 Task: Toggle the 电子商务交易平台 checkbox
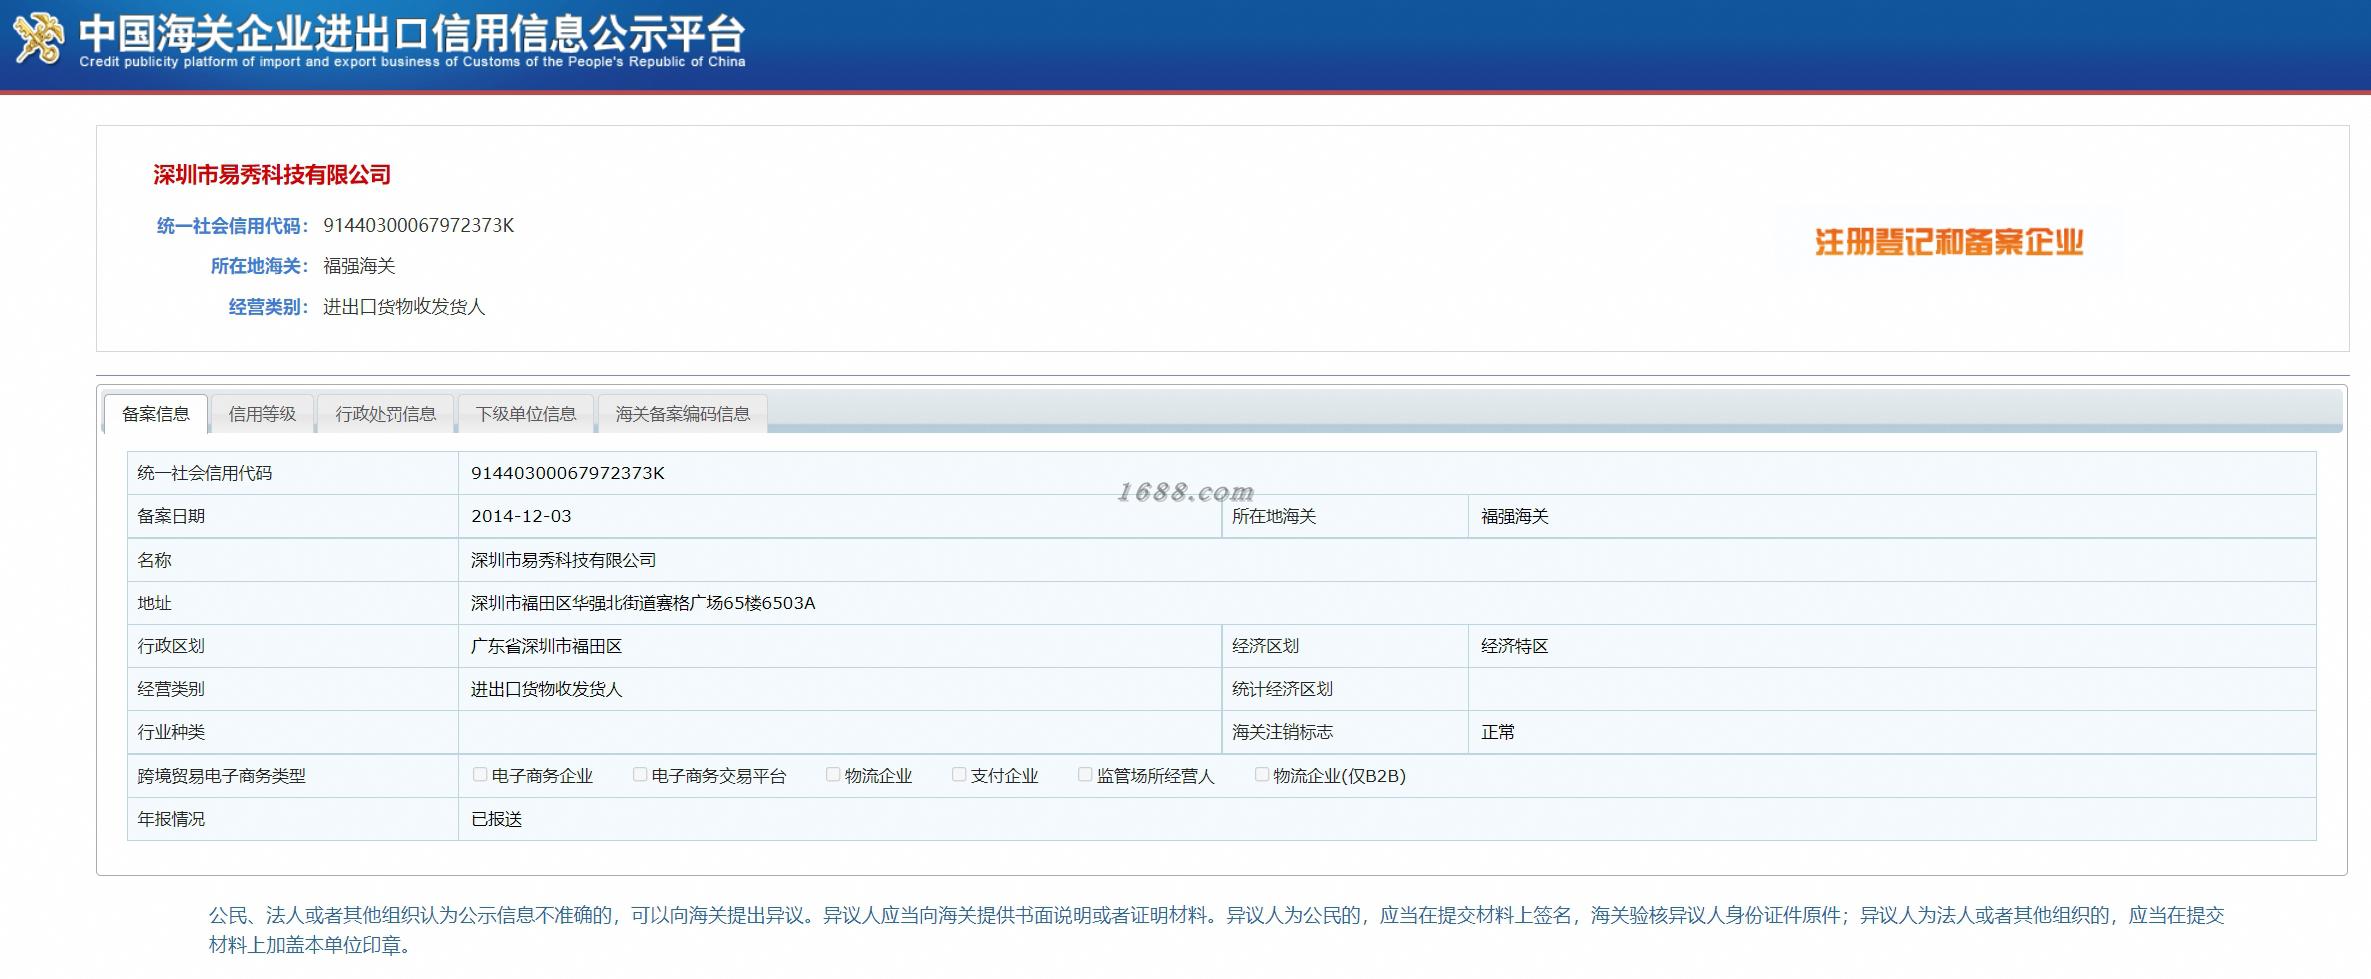(640, 774)
